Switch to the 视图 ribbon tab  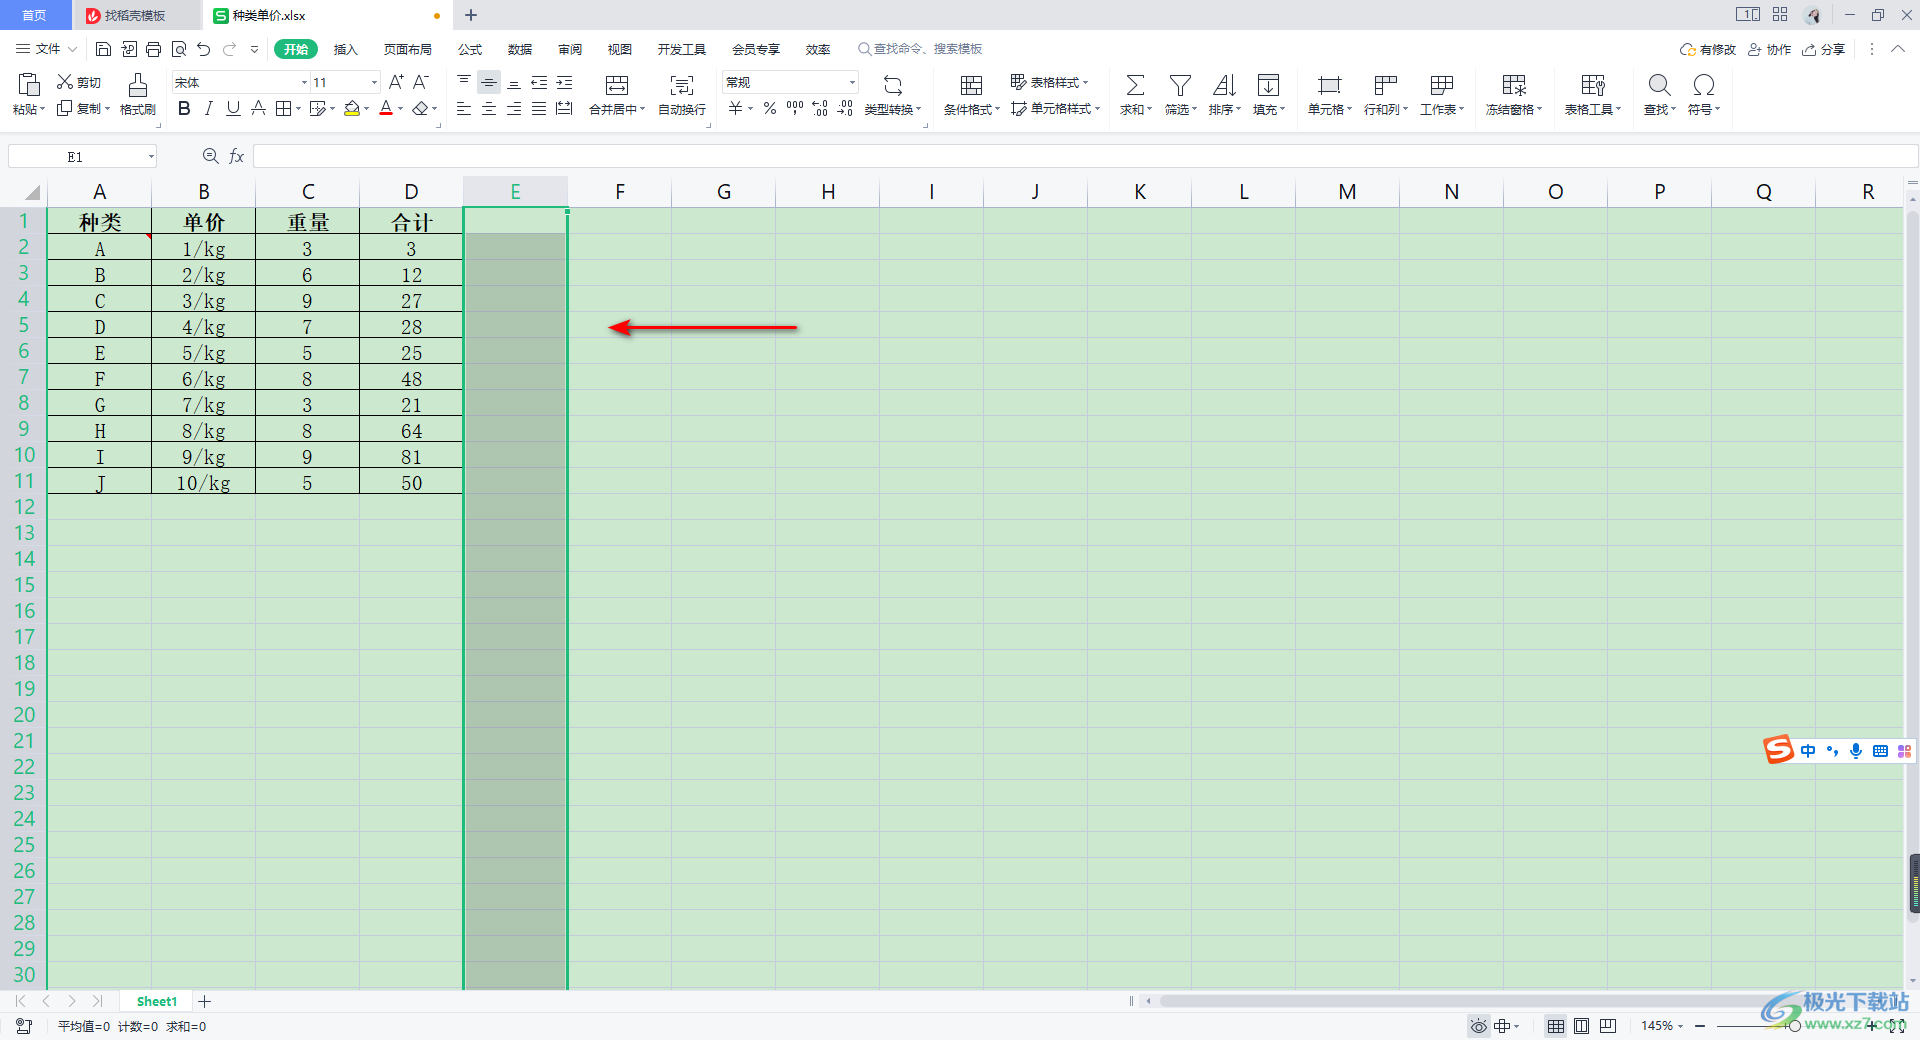tap(620, 49)
